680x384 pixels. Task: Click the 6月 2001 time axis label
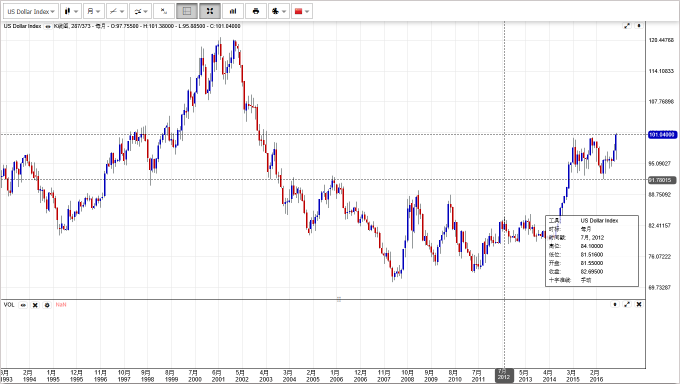tap(218, 376)
